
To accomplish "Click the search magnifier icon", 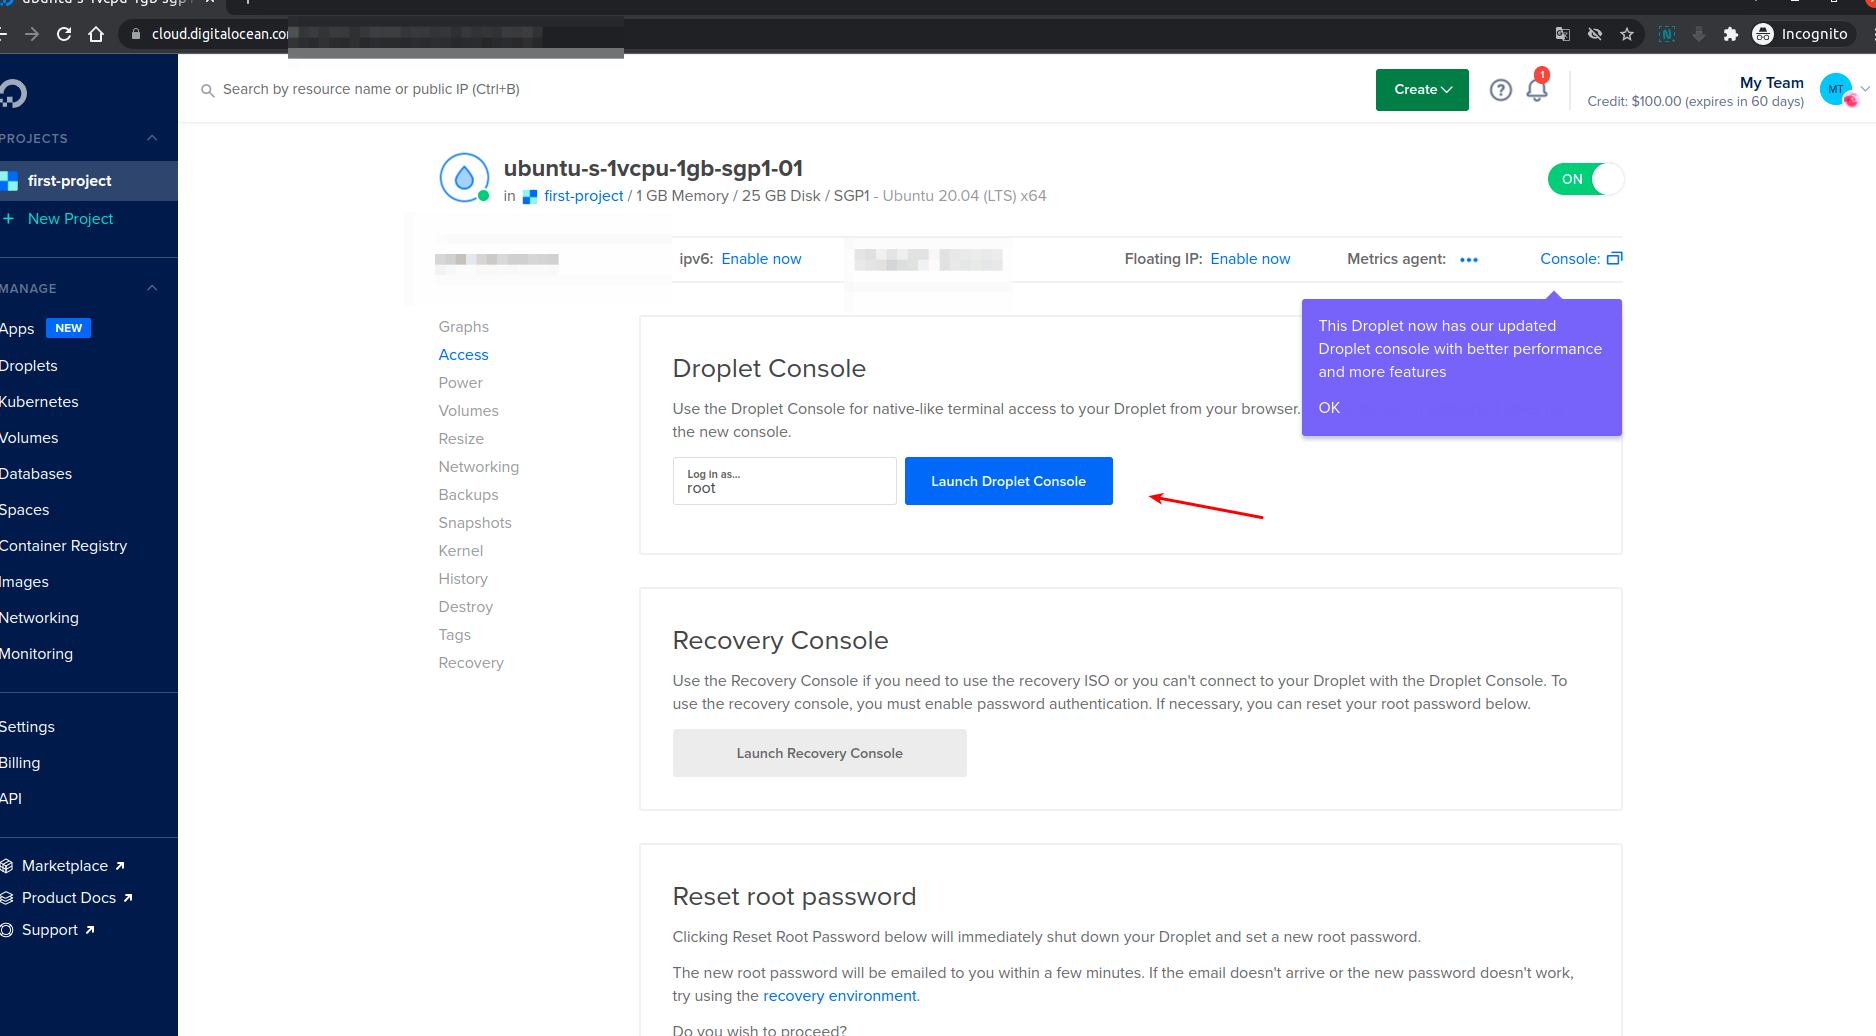I will [x=208, y=90].
